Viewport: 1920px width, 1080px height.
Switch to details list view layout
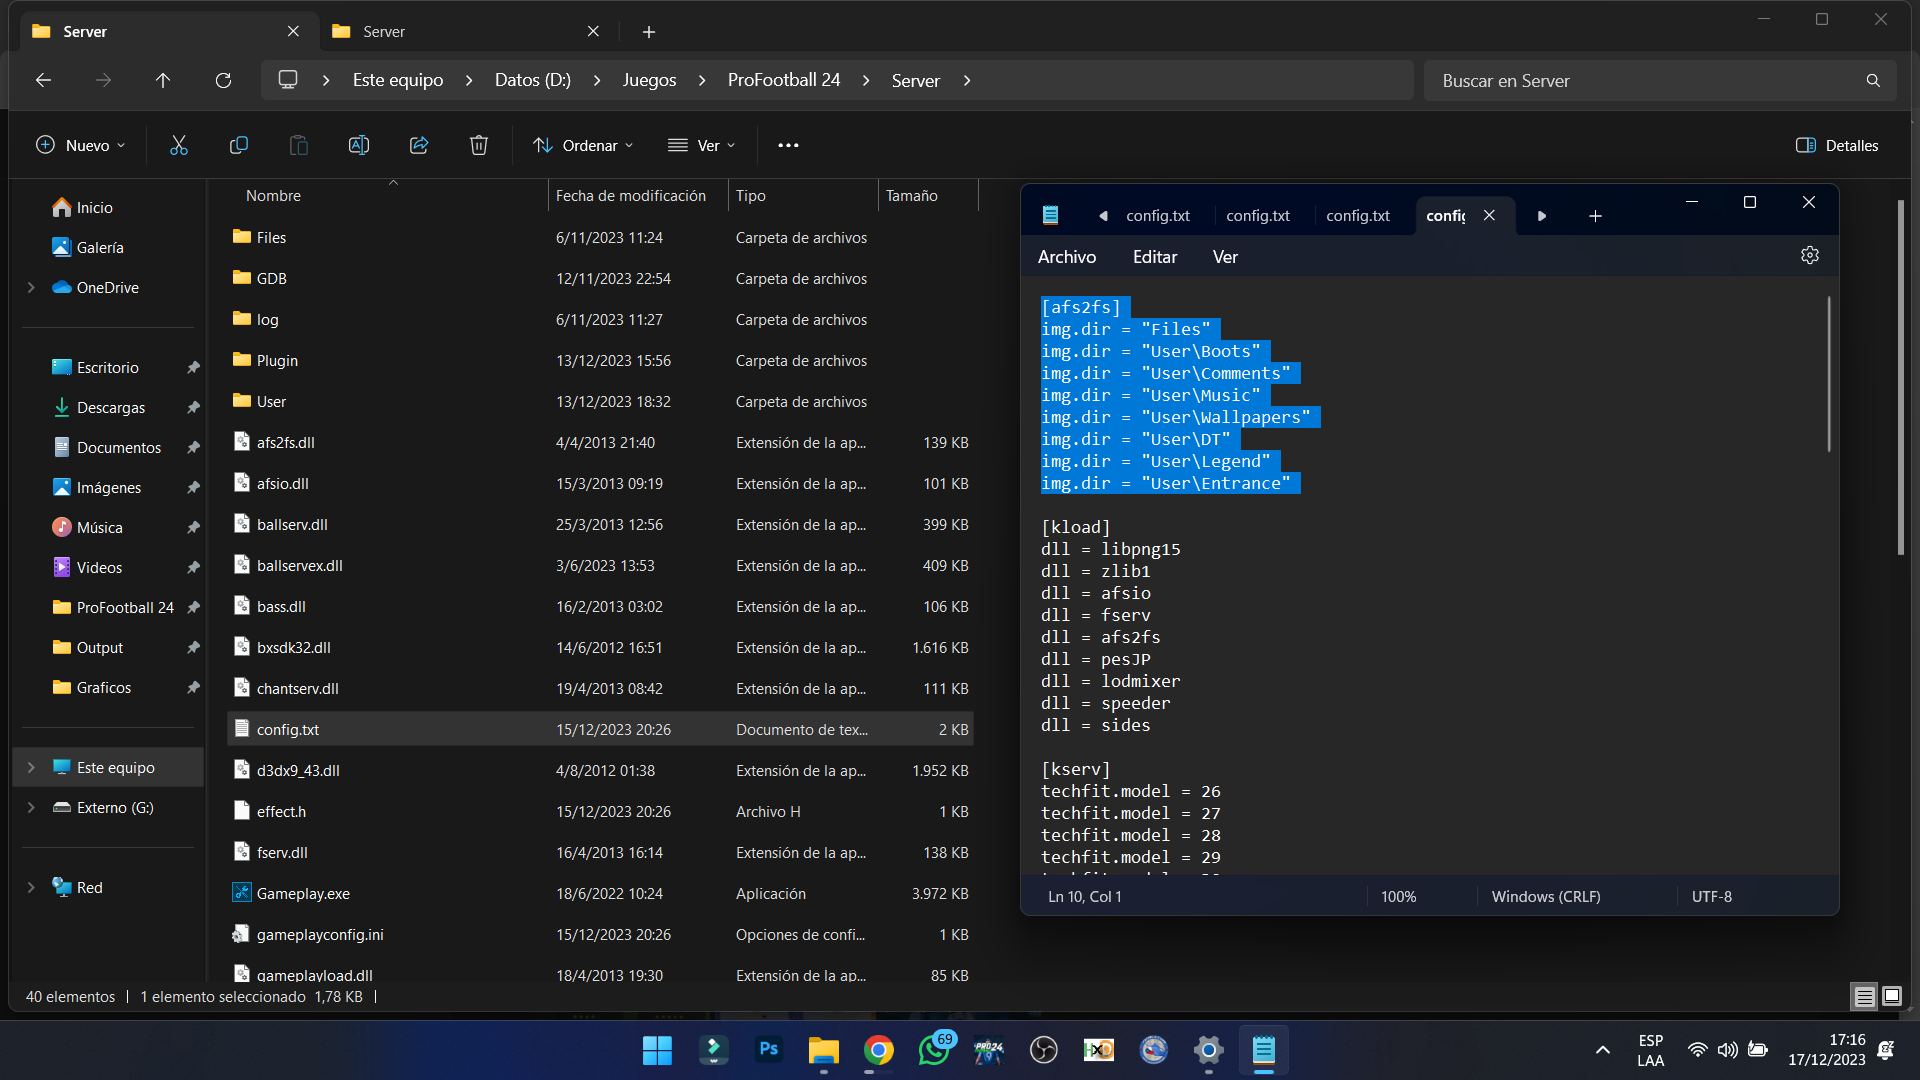(1864, 996)
